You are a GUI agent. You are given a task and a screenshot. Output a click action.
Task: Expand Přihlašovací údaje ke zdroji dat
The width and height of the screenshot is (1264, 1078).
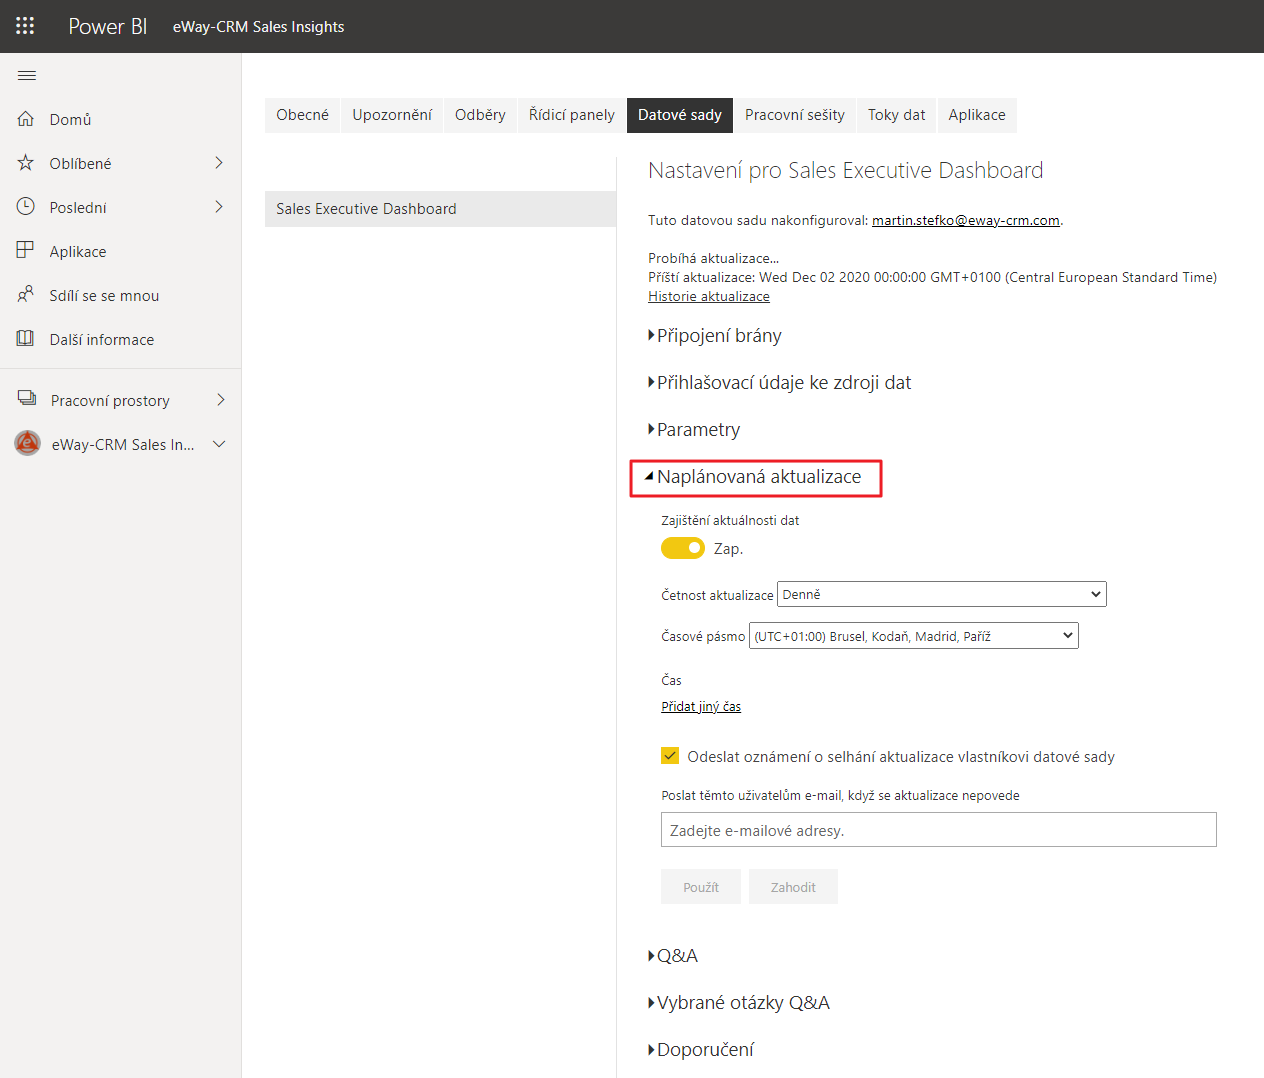click(x=780, y=383)
